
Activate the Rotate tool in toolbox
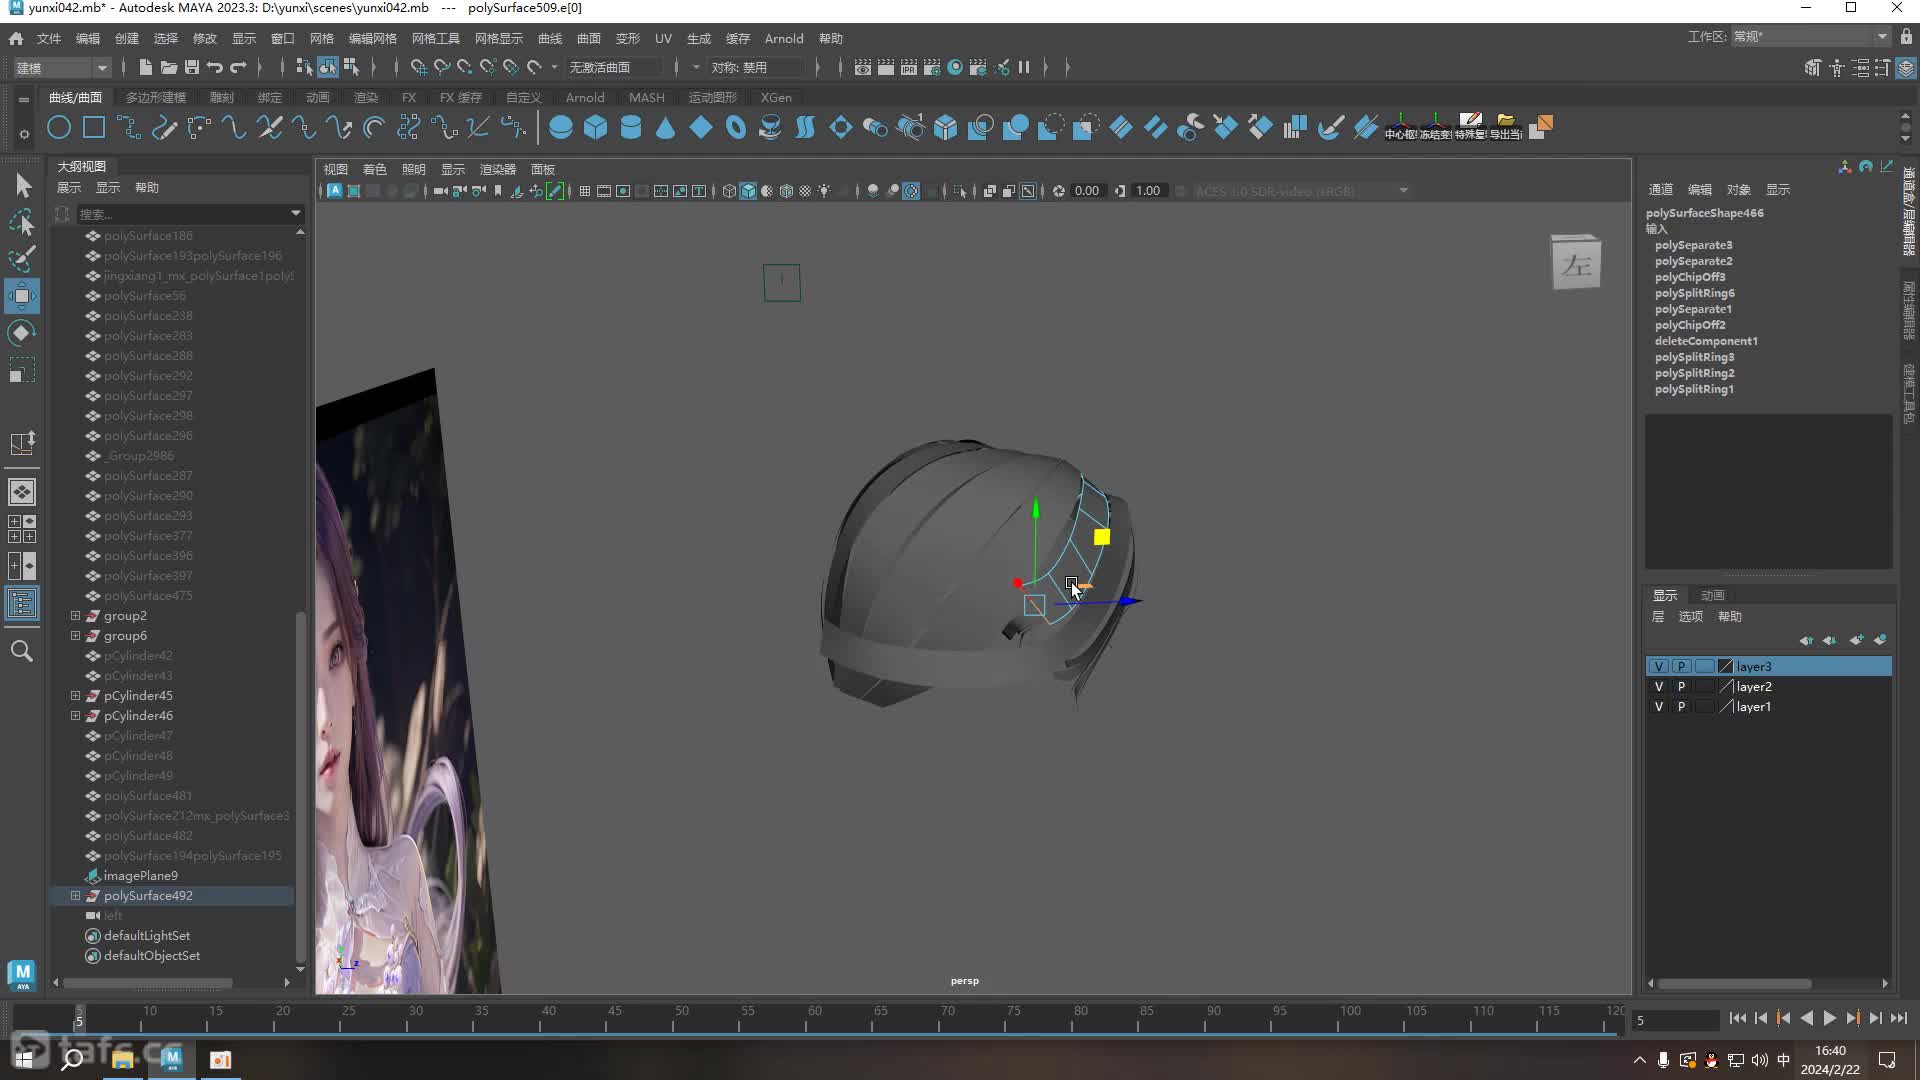[x=22, y=333]
